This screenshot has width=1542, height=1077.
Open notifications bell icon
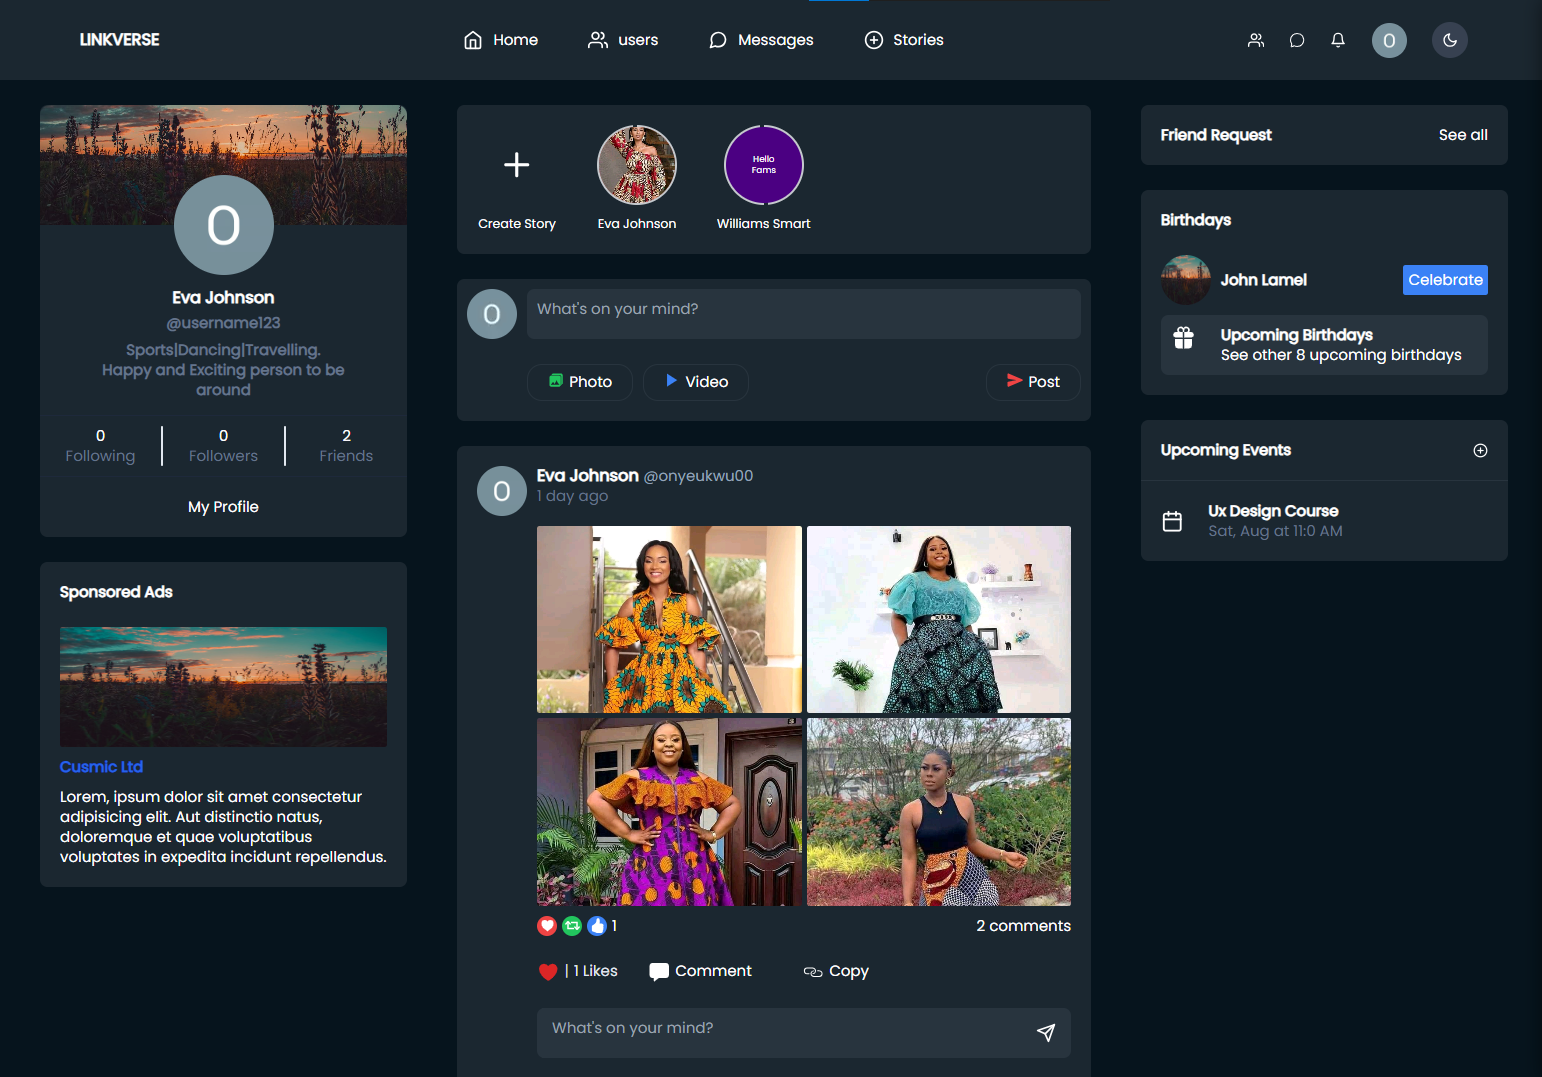point(1338,40)
